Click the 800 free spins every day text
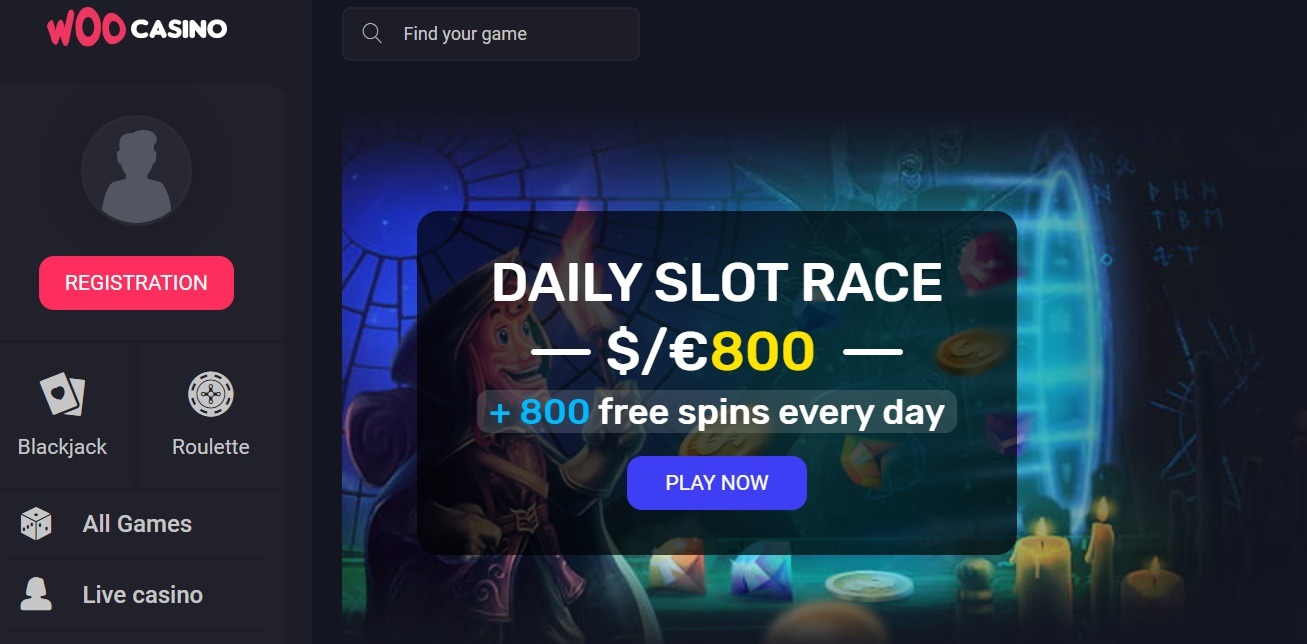 click(717, 412)
